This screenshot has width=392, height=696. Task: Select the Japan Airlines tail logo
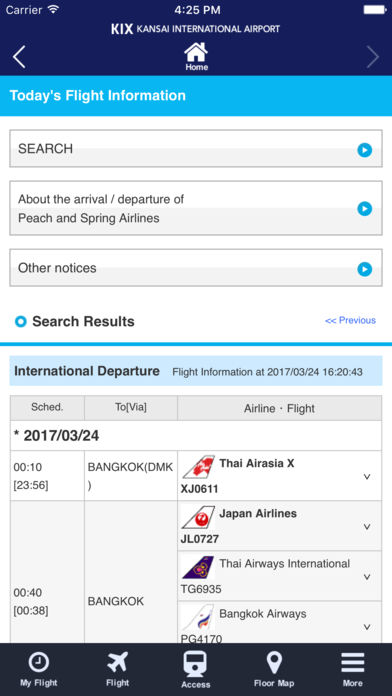[x=198, y=517]
